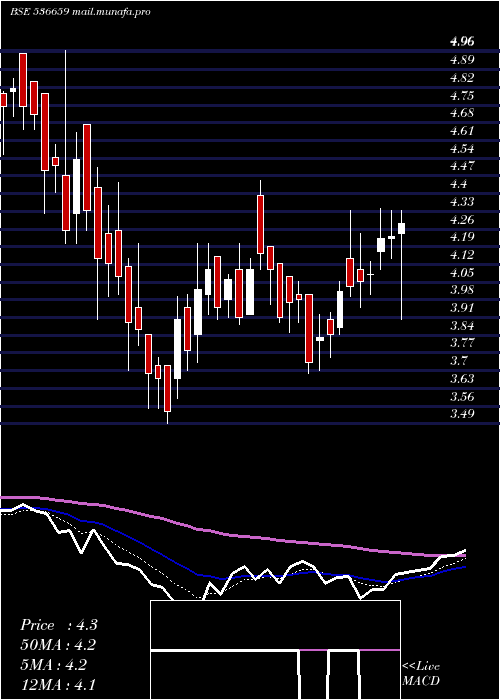The width and height of the screenshot is (500, 700).
Task: Click the 3.77 price axis label
Action: (x=462, y=344)
